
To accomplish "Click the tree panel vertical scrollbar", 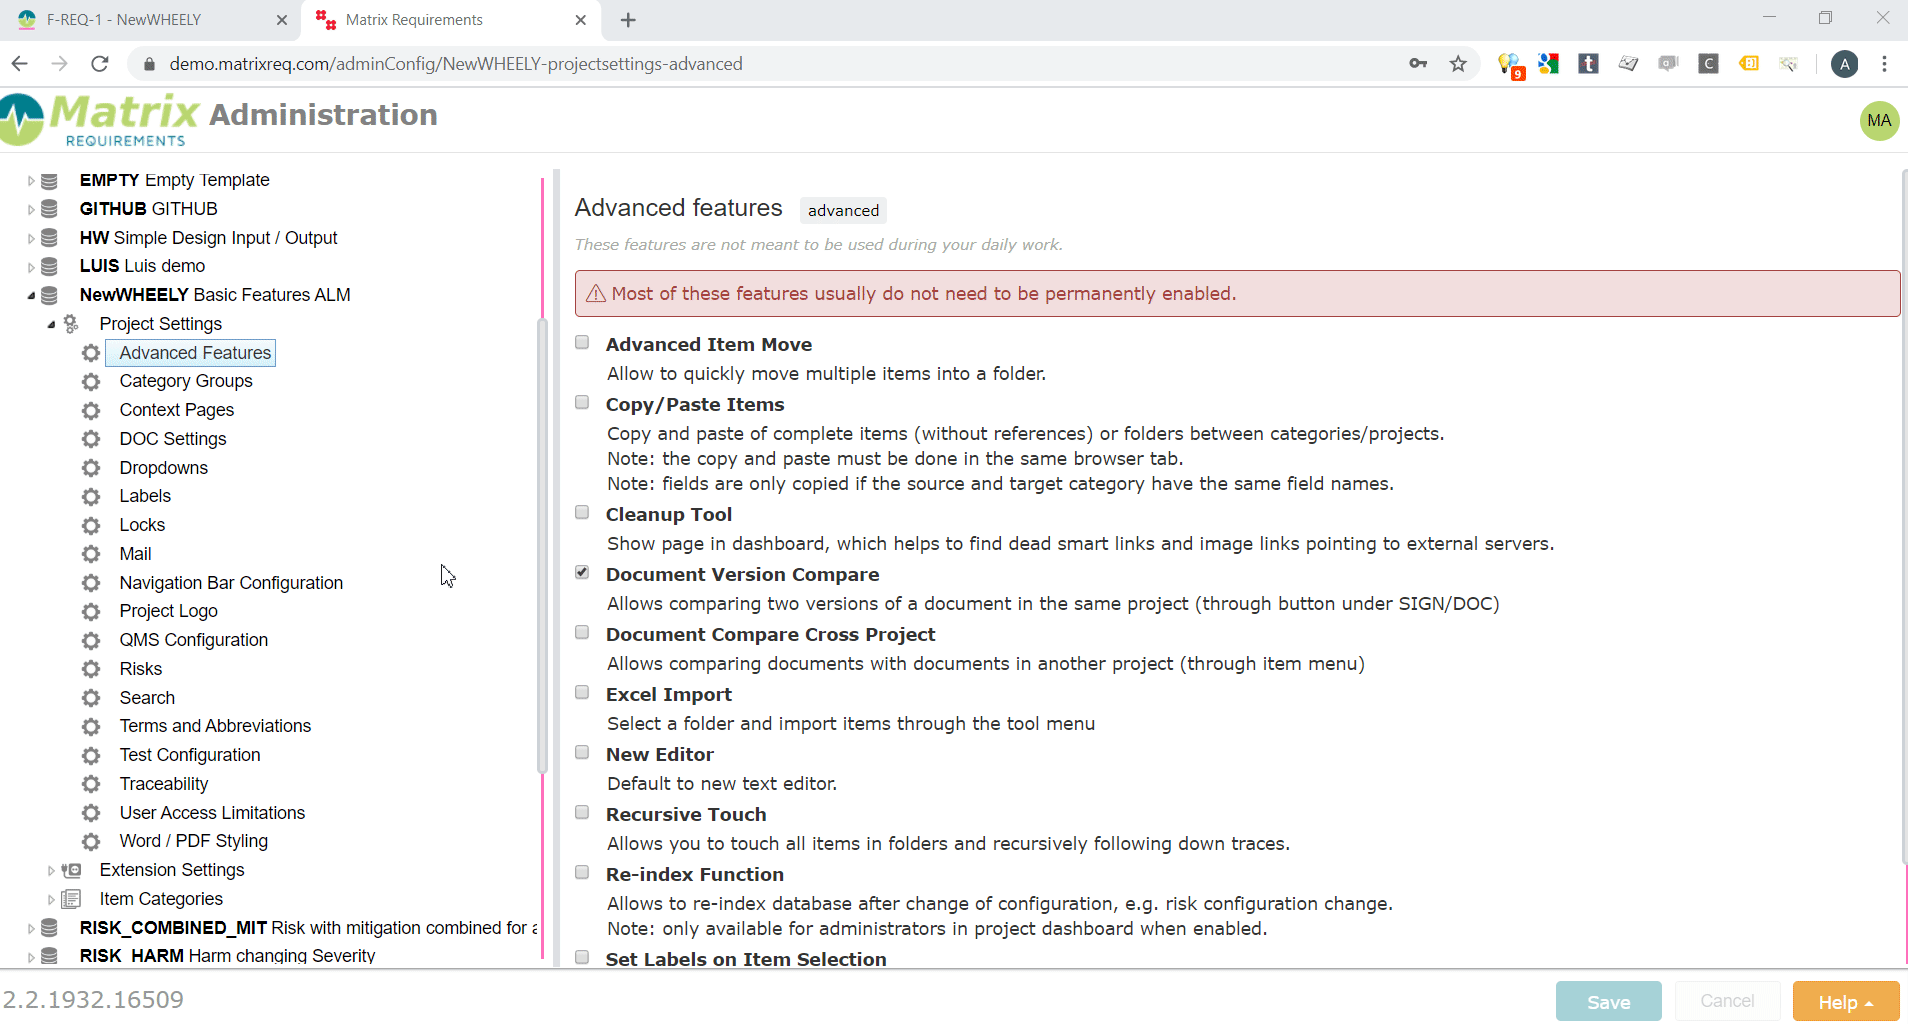I will pyautogui.click(x=543, y=545).
